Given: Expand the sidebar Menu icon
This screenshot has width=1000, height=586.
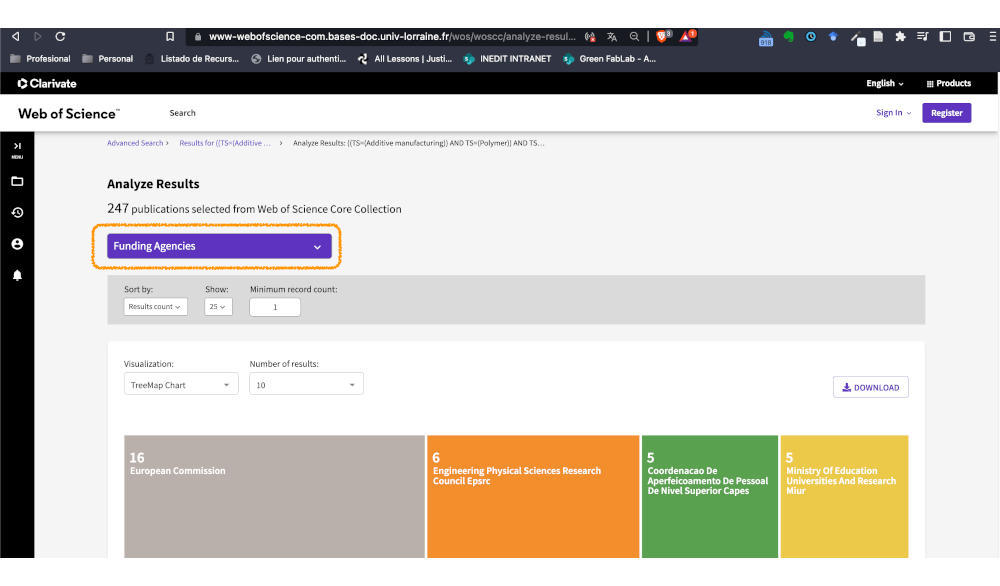Looking at the screenshot, I should (x=17, y=149).
